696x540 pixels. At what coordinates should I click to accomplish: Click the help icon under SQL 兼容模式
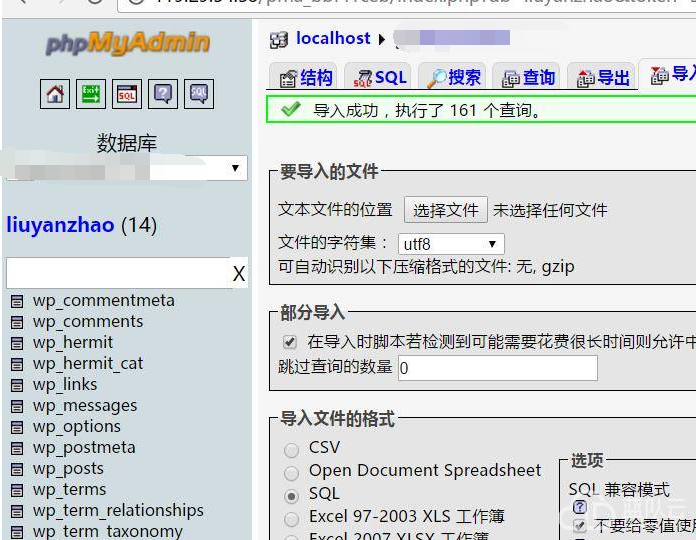tap(580, 507)
